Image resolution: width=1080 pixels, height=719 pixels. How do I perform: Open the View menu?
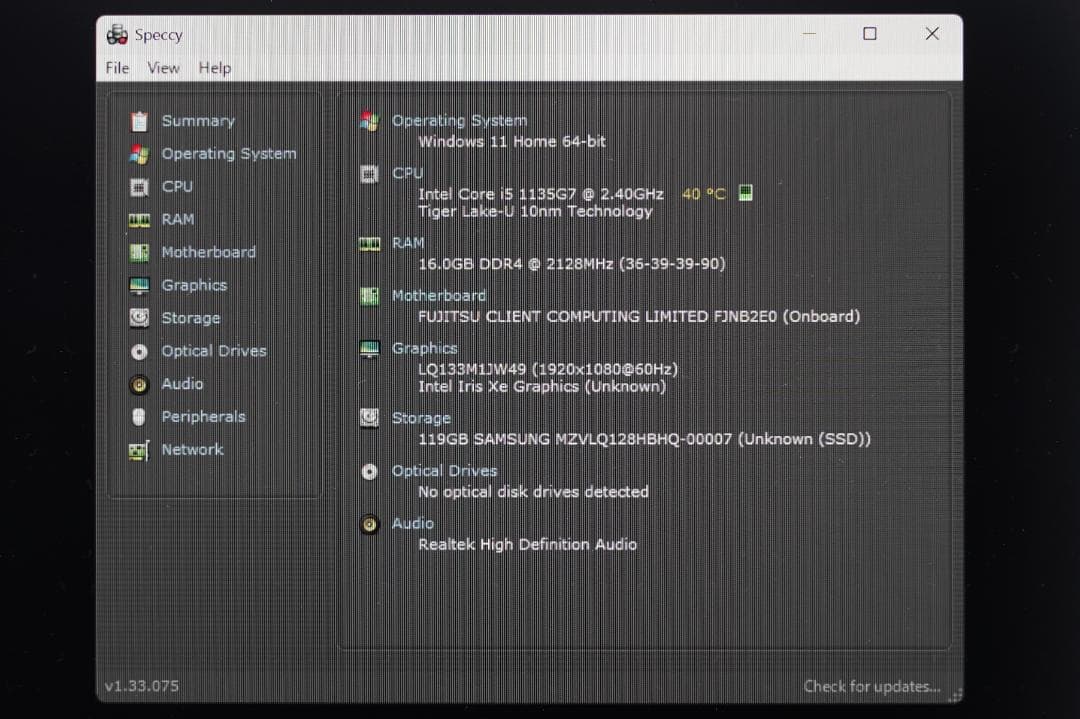click(163, 68)
